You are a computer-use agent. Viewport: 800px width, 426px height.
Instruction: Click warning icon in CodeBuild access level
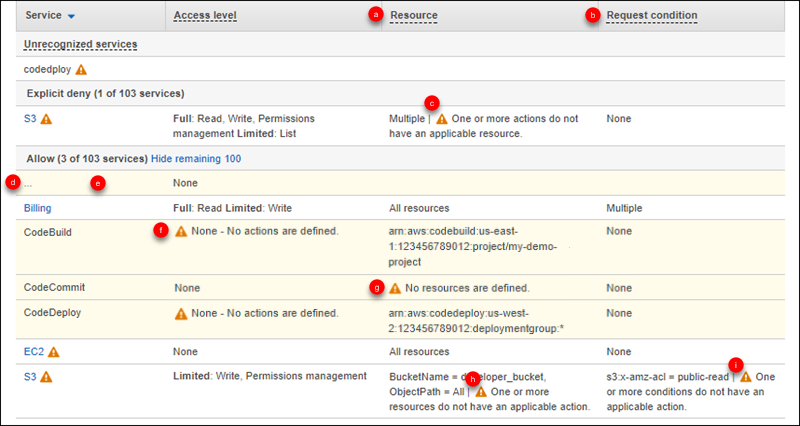pos(181,231)
